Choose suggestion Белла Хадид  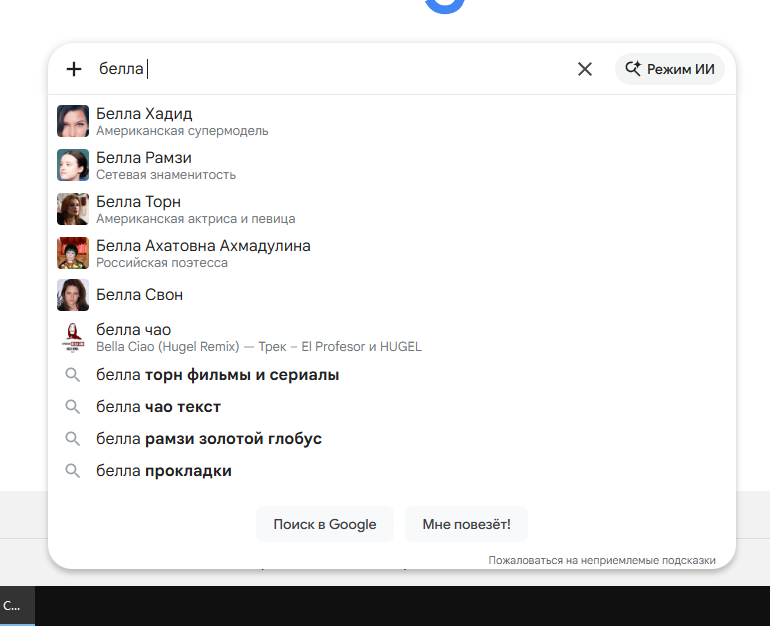392,121
